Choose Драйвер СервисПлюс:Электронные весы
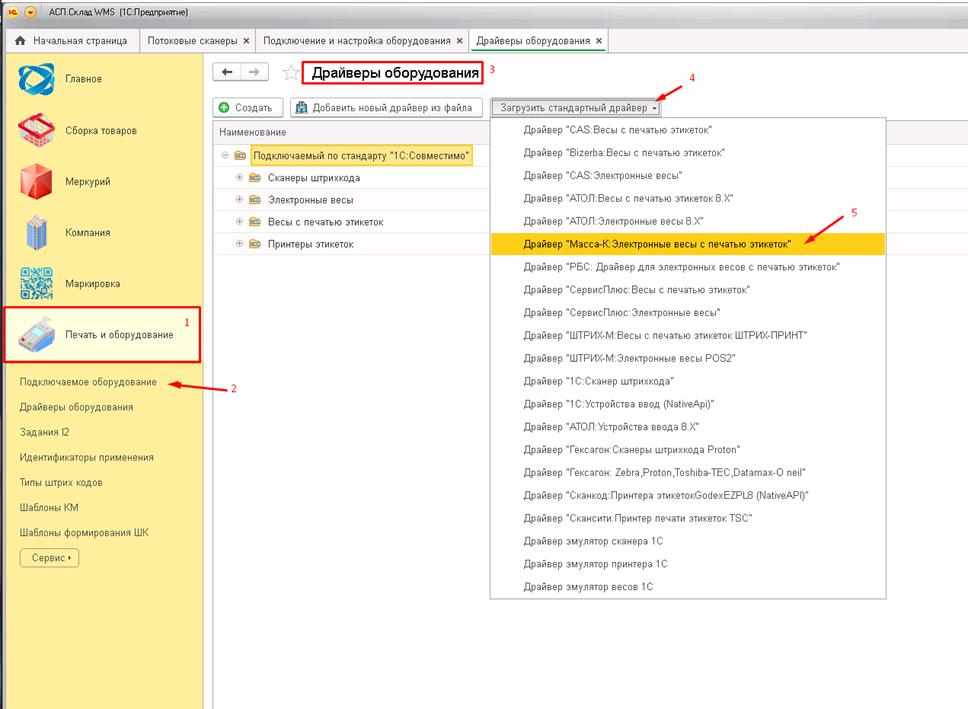Image resolution: width=968 pixels, height=709 pixels. [688, 313]
